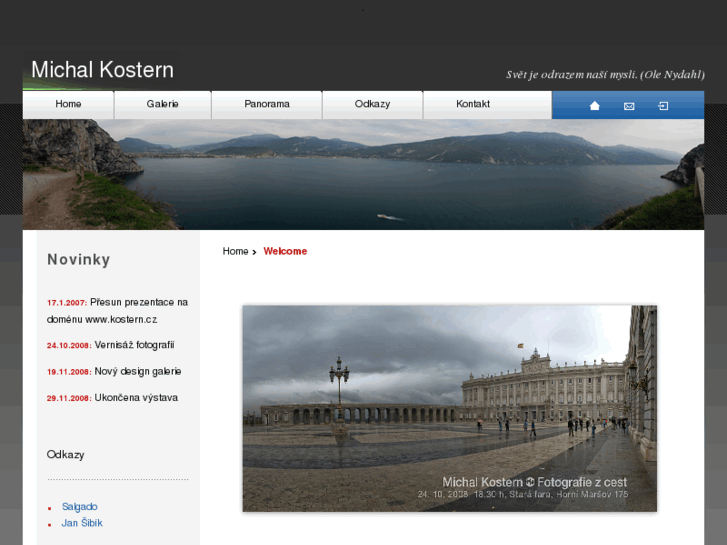This screenshot has height=545, width=727.
Task: Click the quote 'Svět je odrazem naší mysli'
Action: pos(605,75)
